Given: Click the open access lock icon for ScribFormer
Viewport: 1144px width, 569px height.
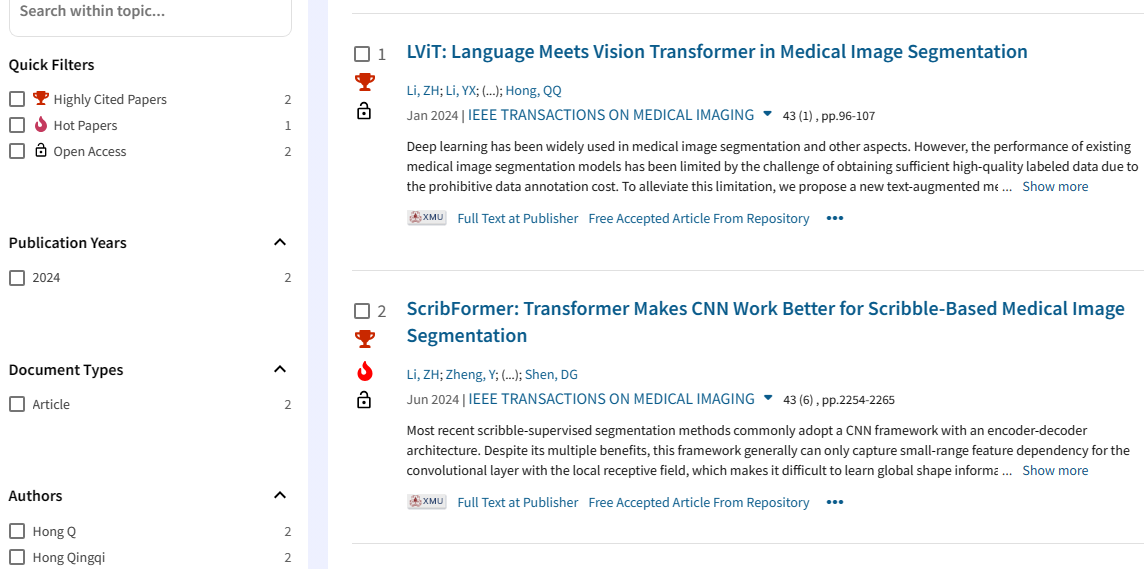Looking at the screenshot, I should 364,400.
